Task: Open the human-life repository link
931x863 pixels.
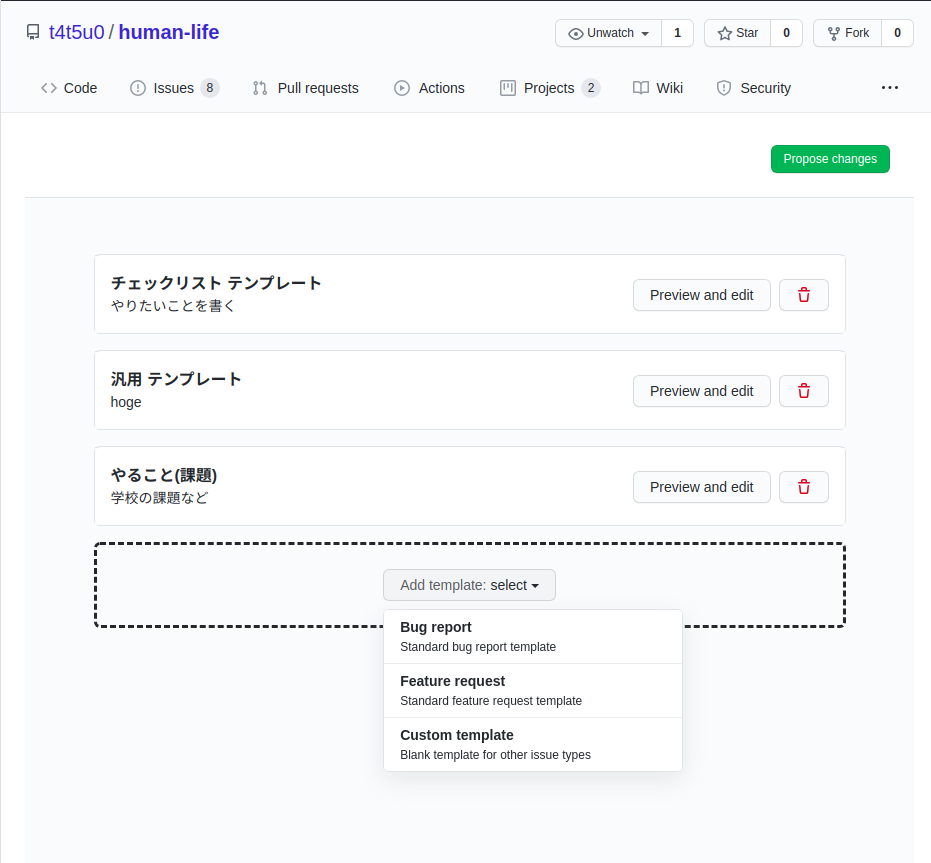Action: click(x=169, y=32)
